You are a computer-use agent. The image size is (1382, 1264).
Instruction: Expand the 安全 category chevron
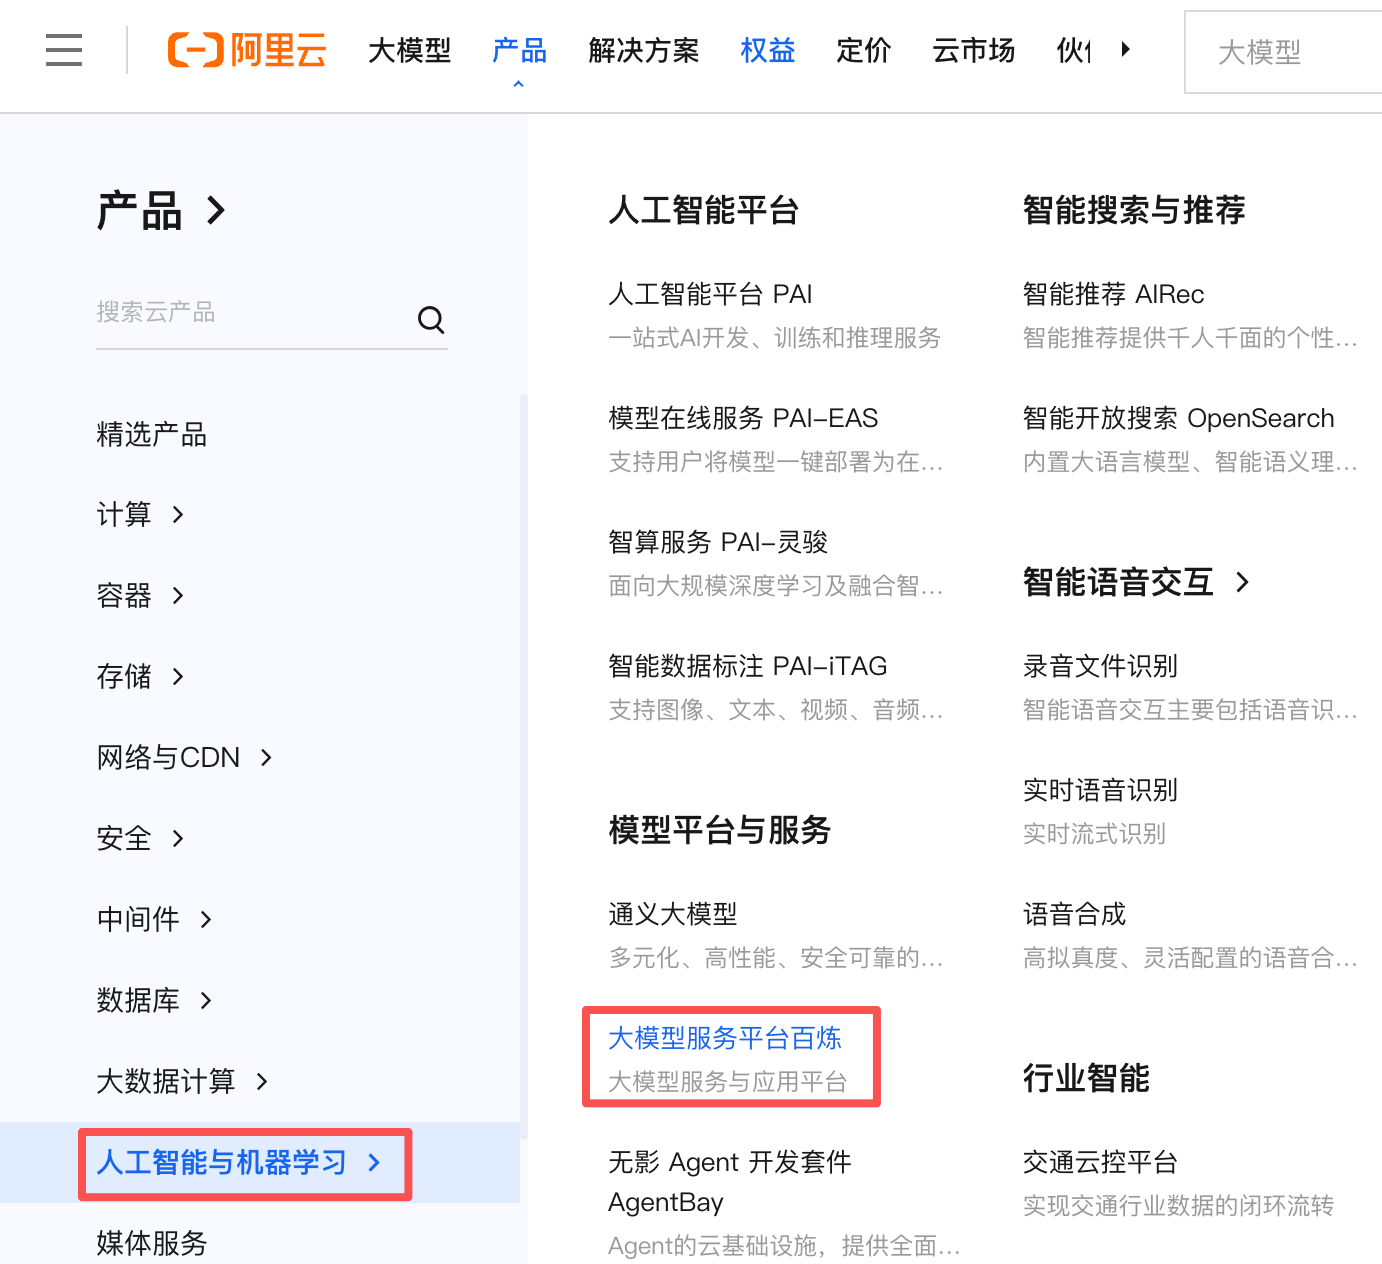[178, 839]
